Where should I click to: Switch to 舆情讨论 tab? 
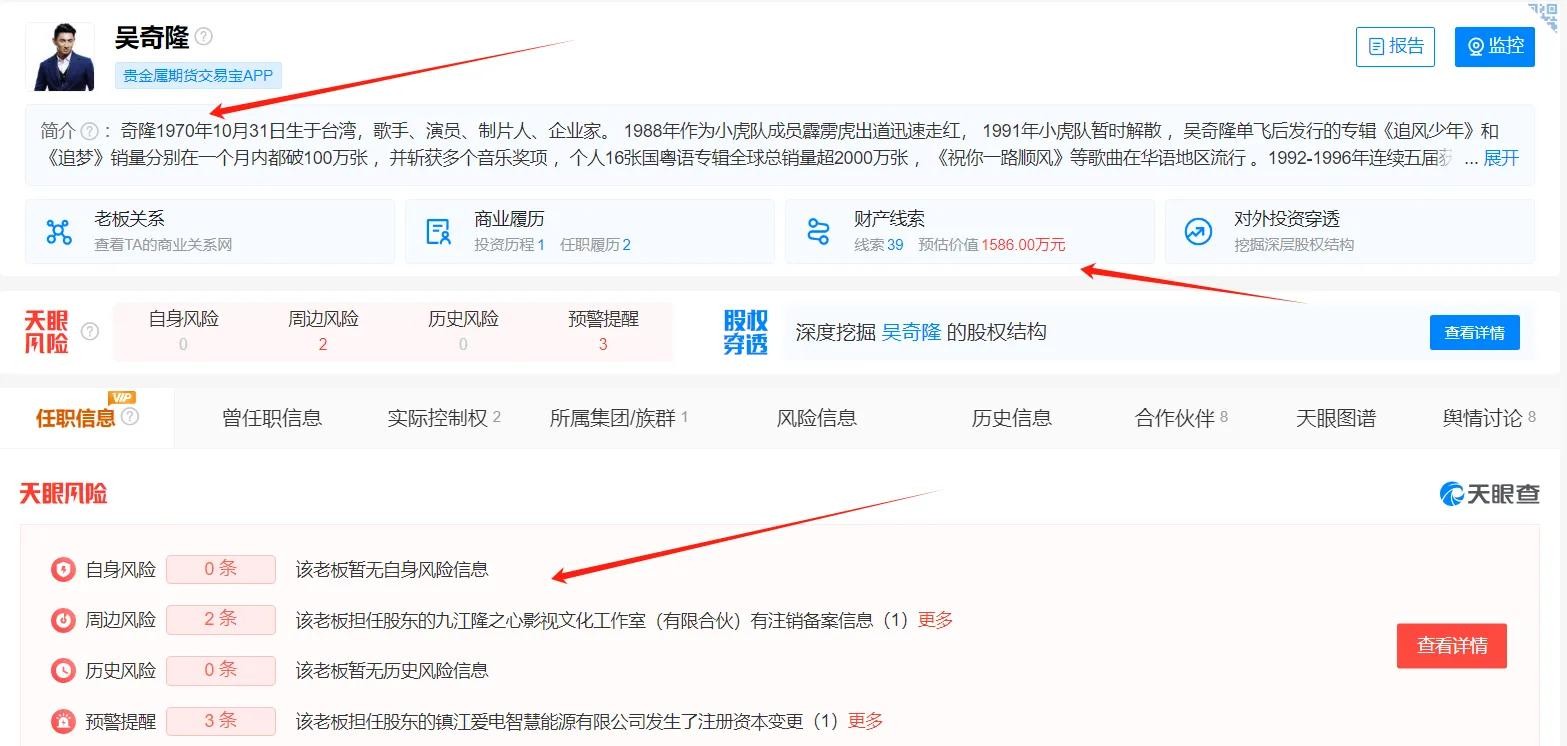pyautogui.click(x=1489, y=418)
